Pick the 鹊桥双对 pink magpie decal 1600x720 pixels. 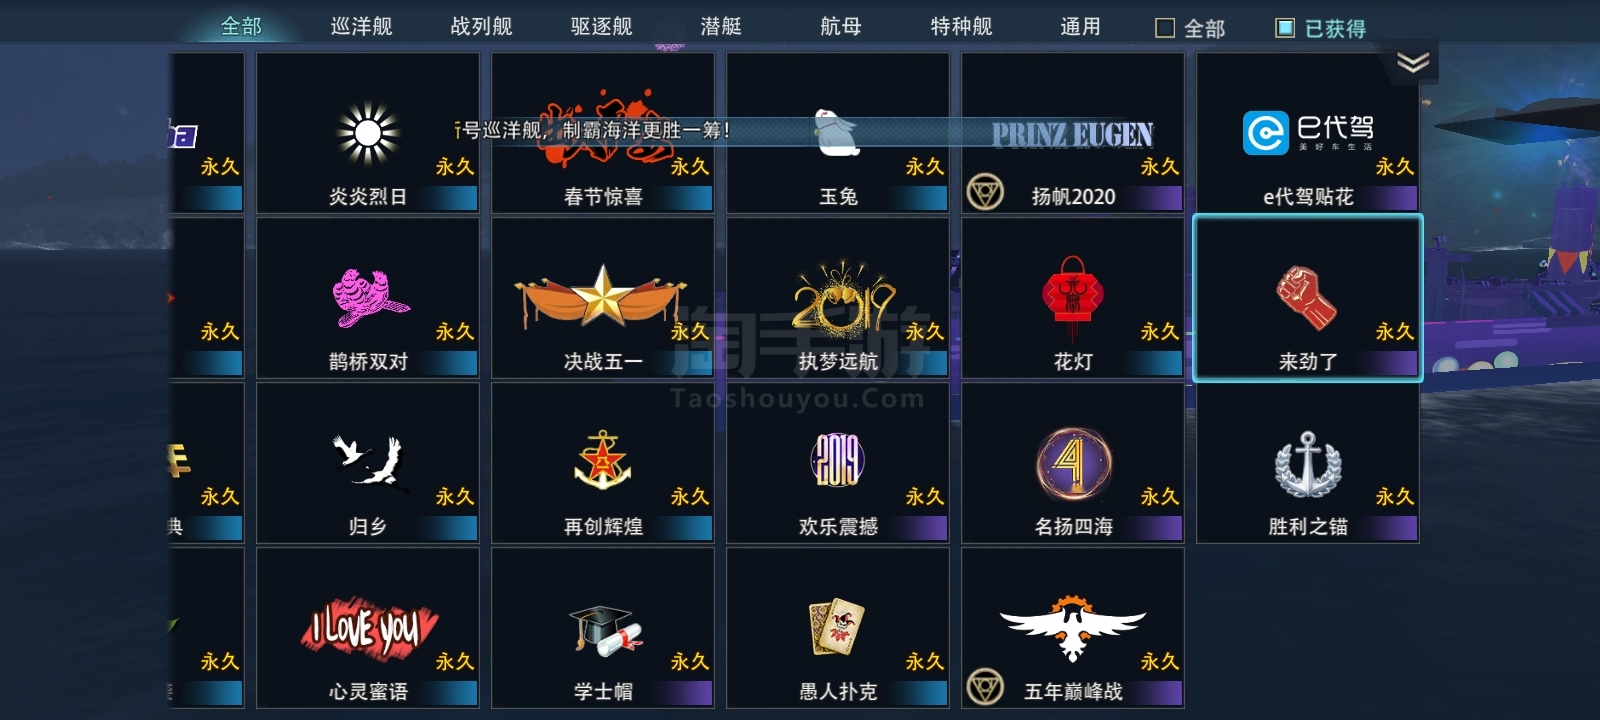[368, 298]
